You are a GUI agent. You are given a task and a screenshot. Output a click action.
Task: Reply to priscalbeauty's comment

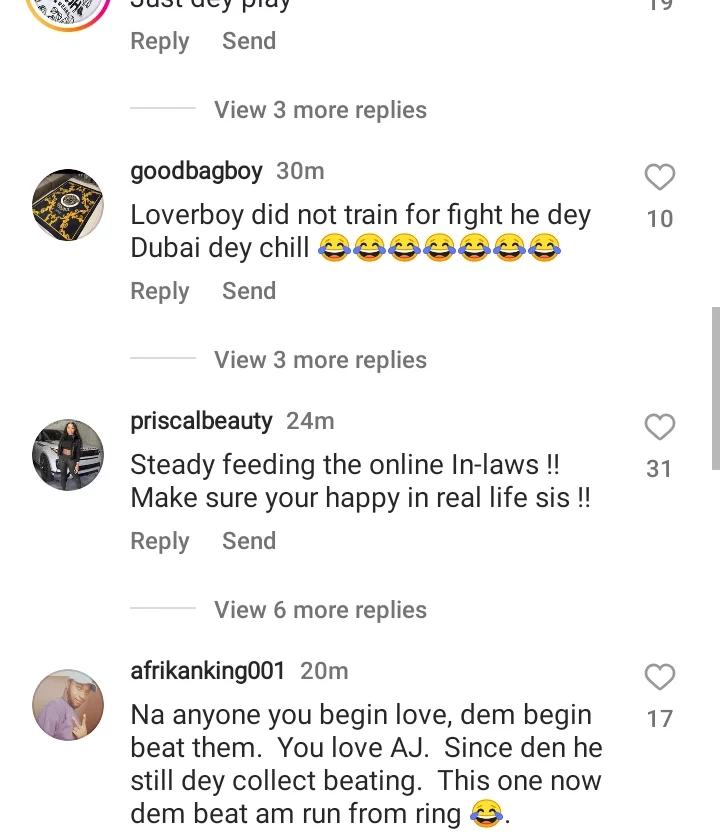coord(160,541)
